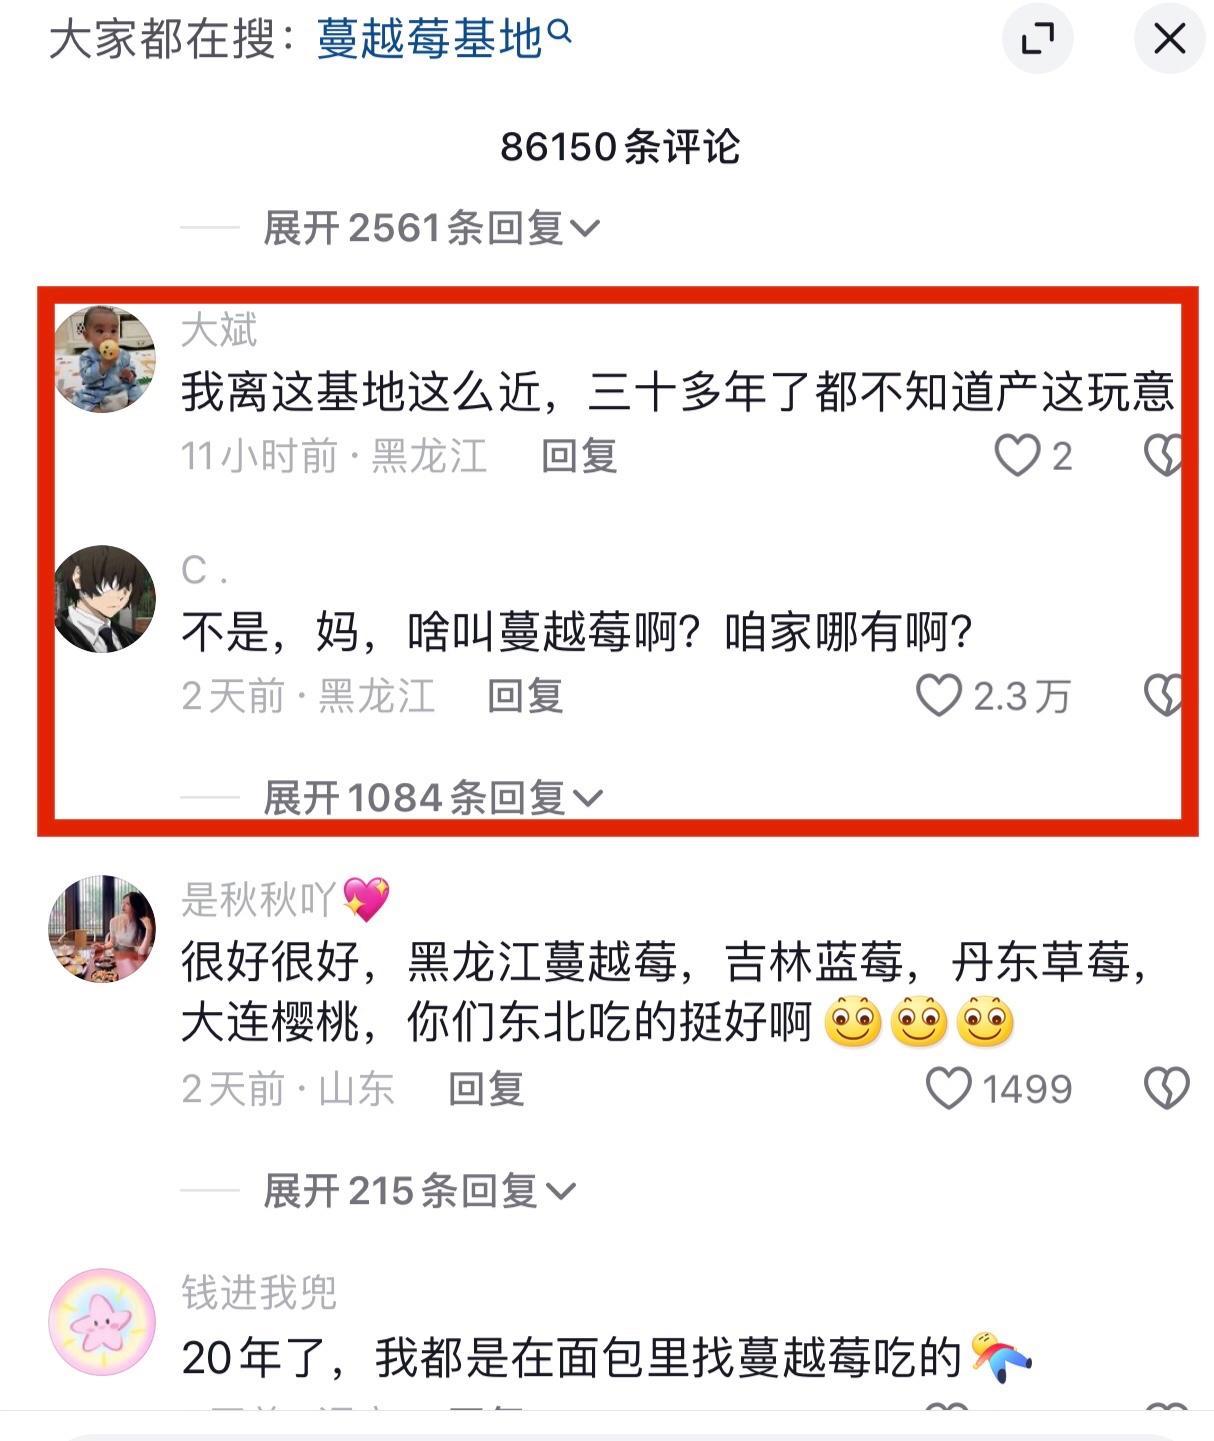Expand the 2561 replies
Viewport: 1214px width, 1441px height.
[x=431, y=228]
